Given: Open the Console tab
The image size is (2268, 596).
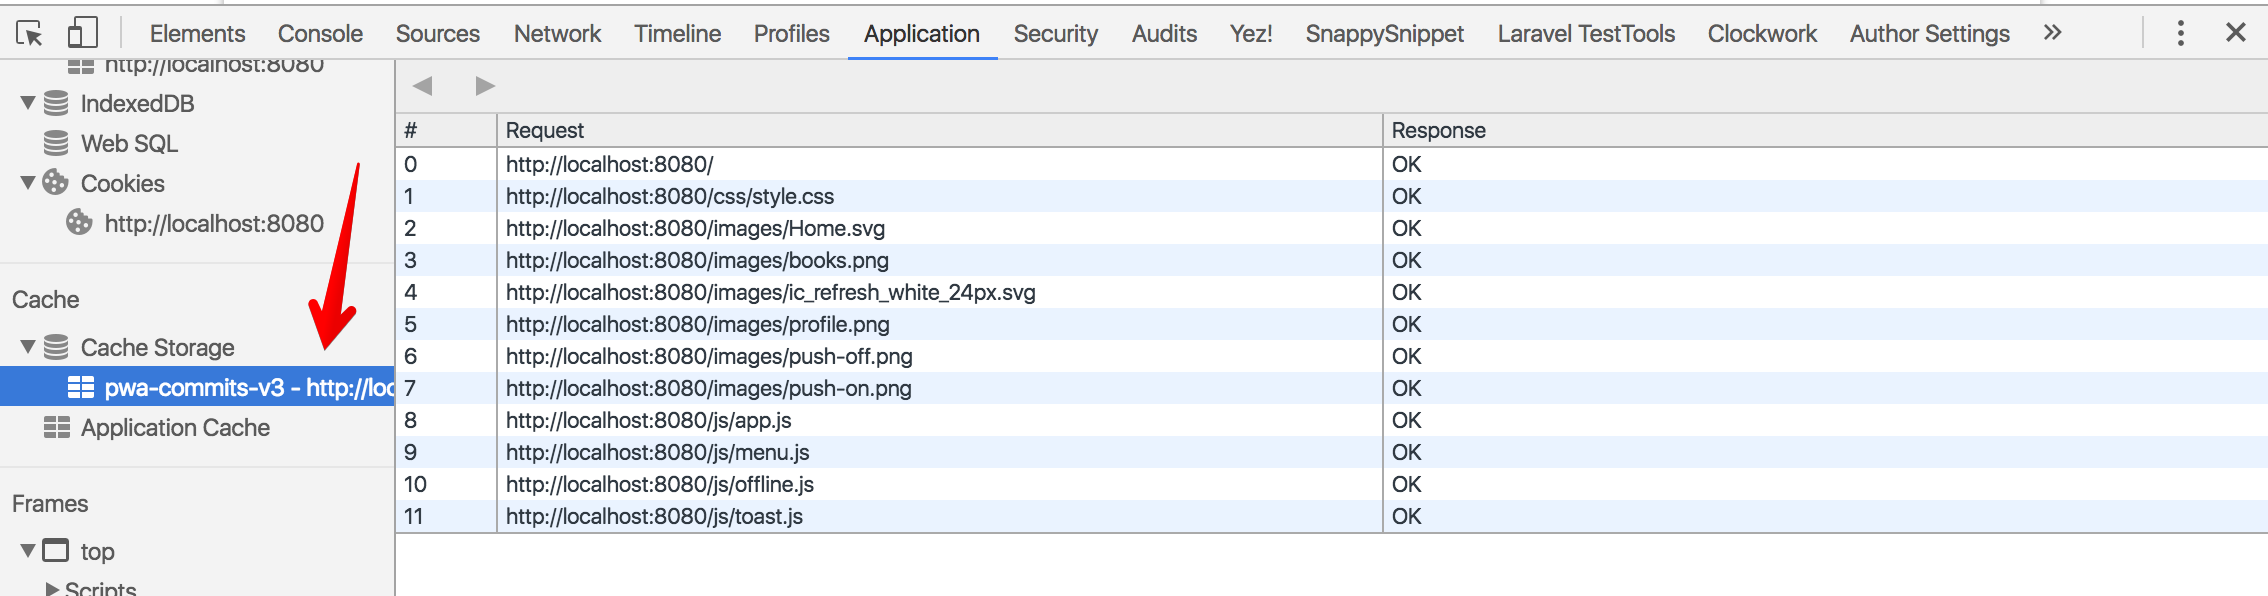Looking at the screenshot, I should pyautogui.click(x=320, y=33).
